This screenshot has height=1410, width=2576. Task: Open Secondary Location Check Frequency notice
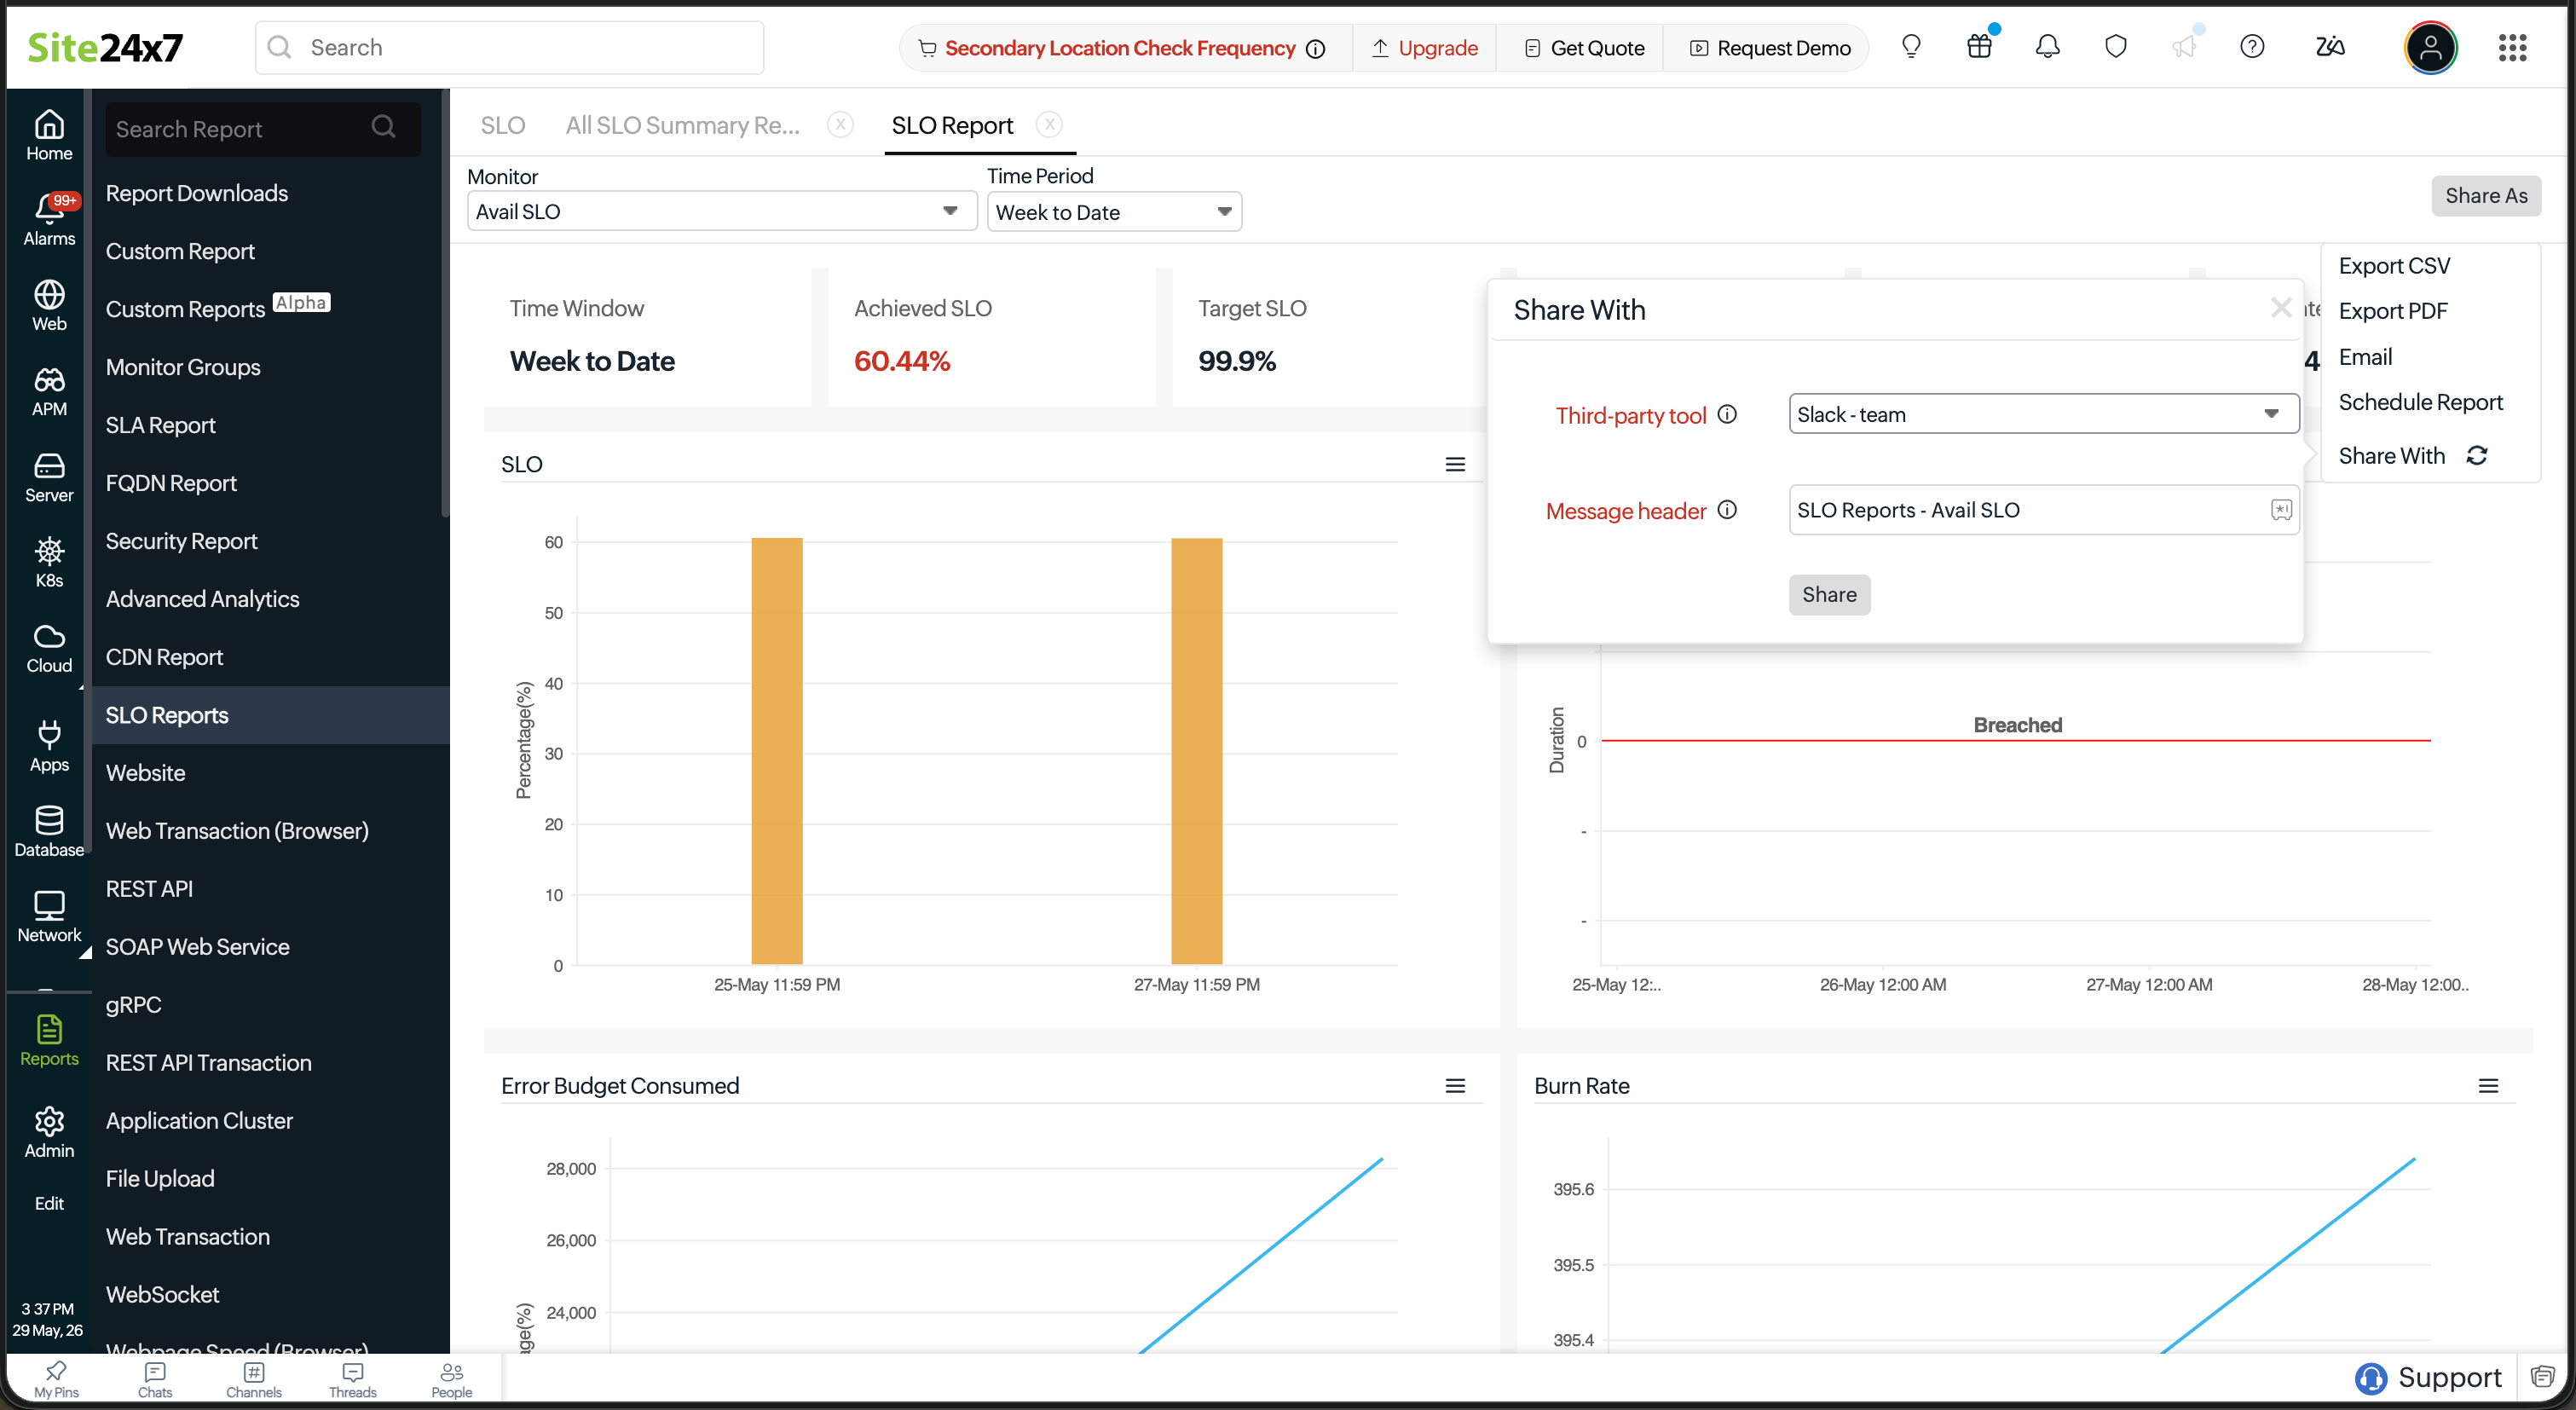tap(1121, 48)
